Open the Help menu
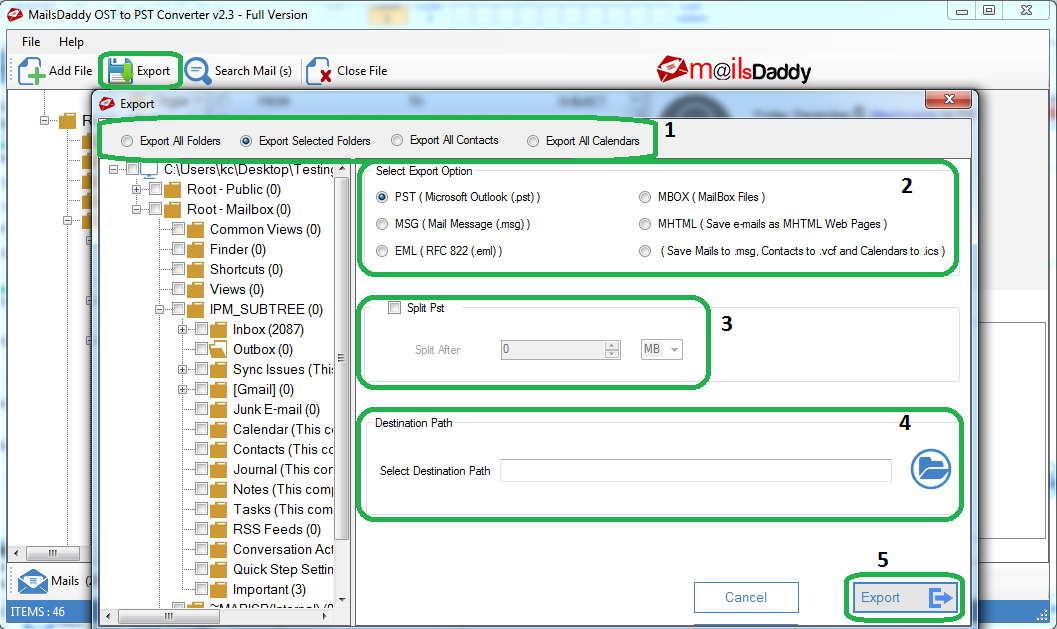Screen dimensions: 1057x629 (71, 42)
